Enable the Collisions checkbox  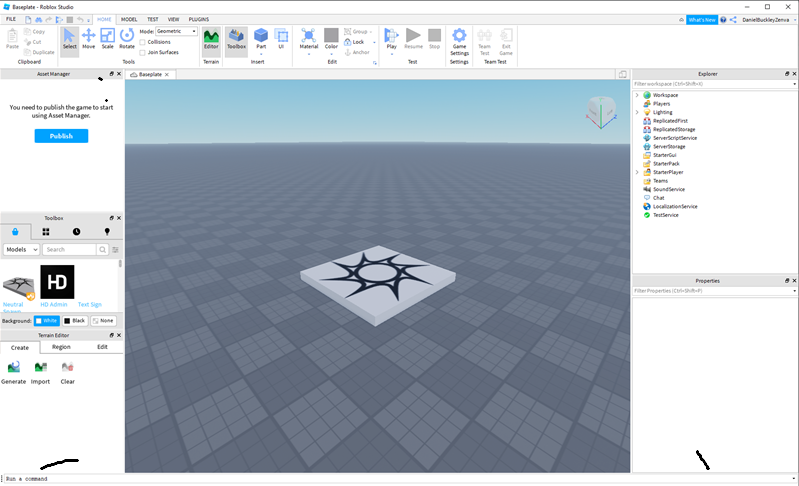coord(143,42)
